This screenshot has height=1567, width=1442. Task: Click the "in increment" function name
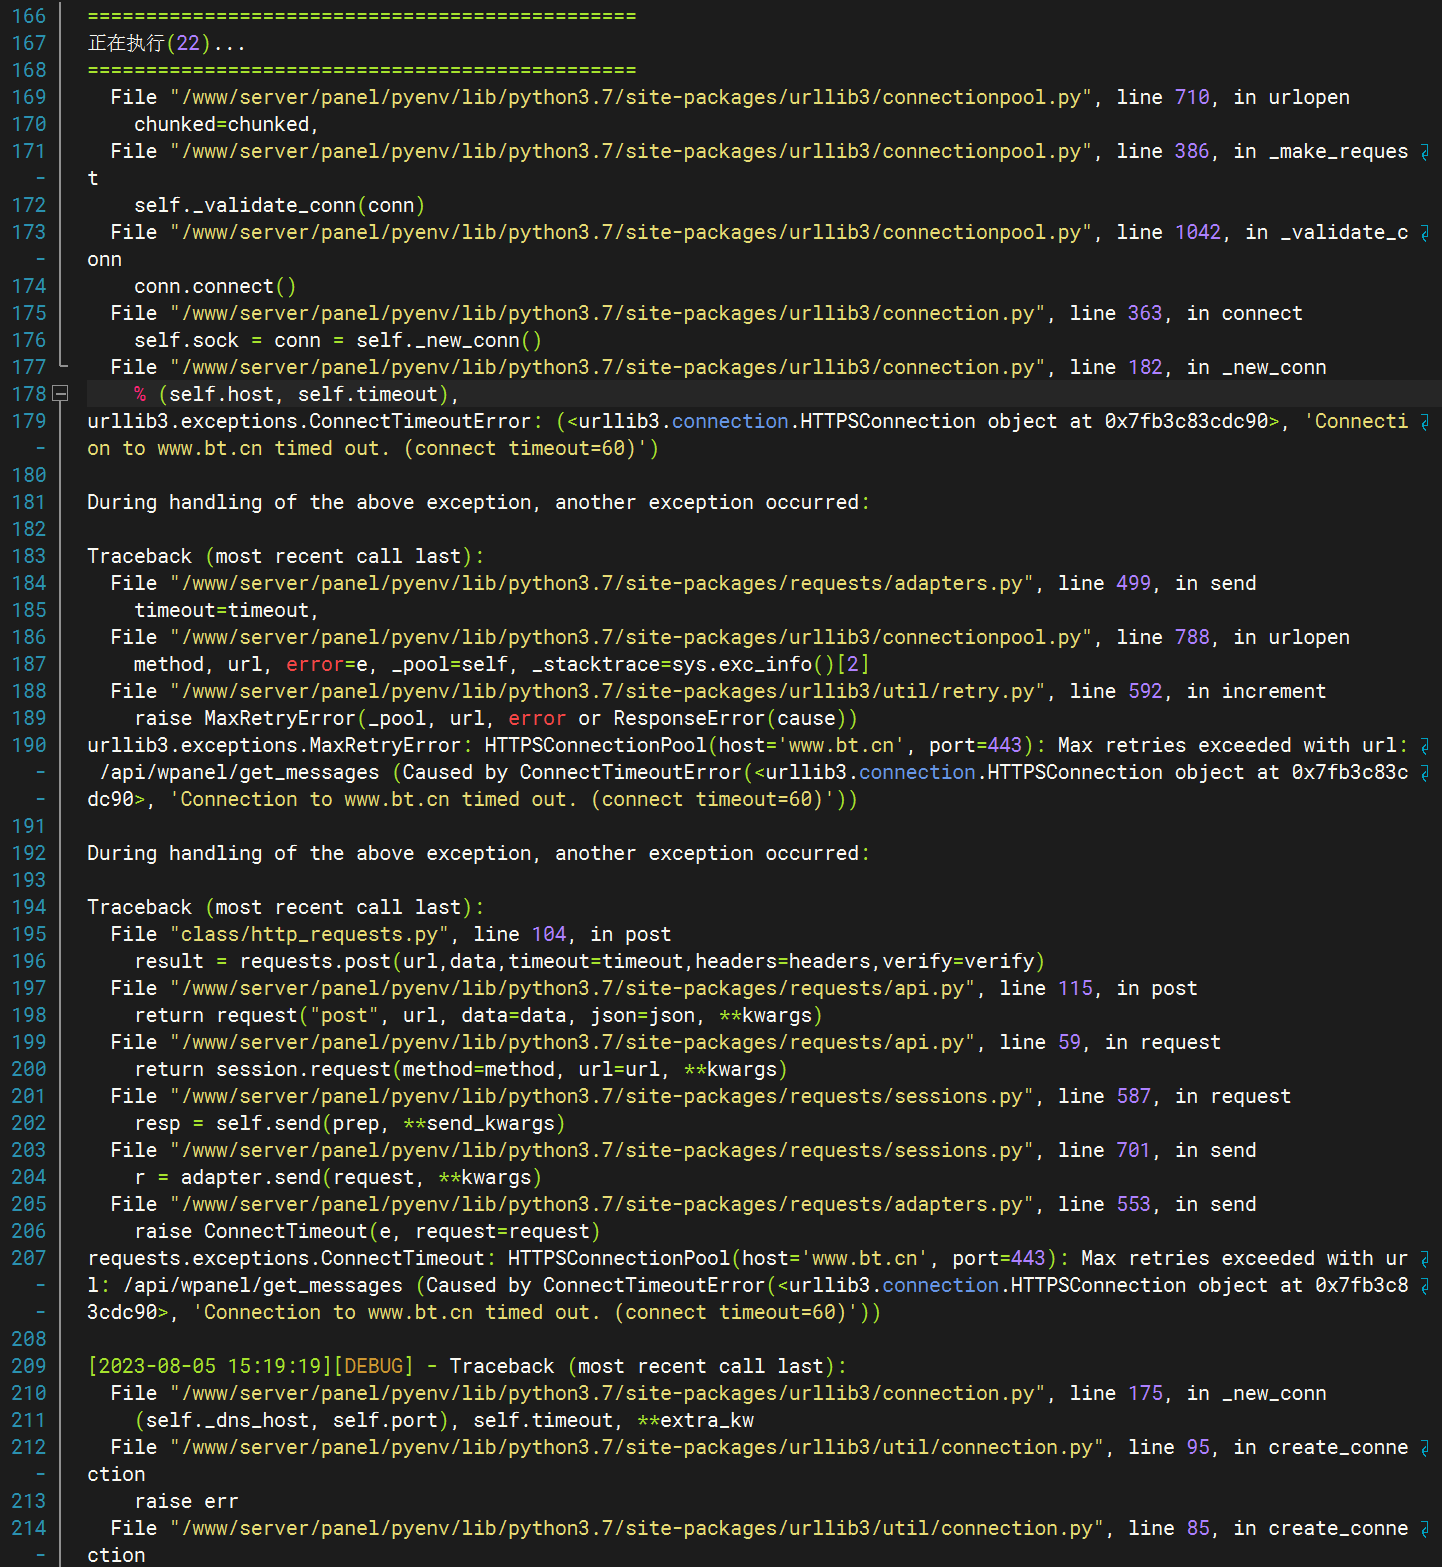(x=1256, y=691)
